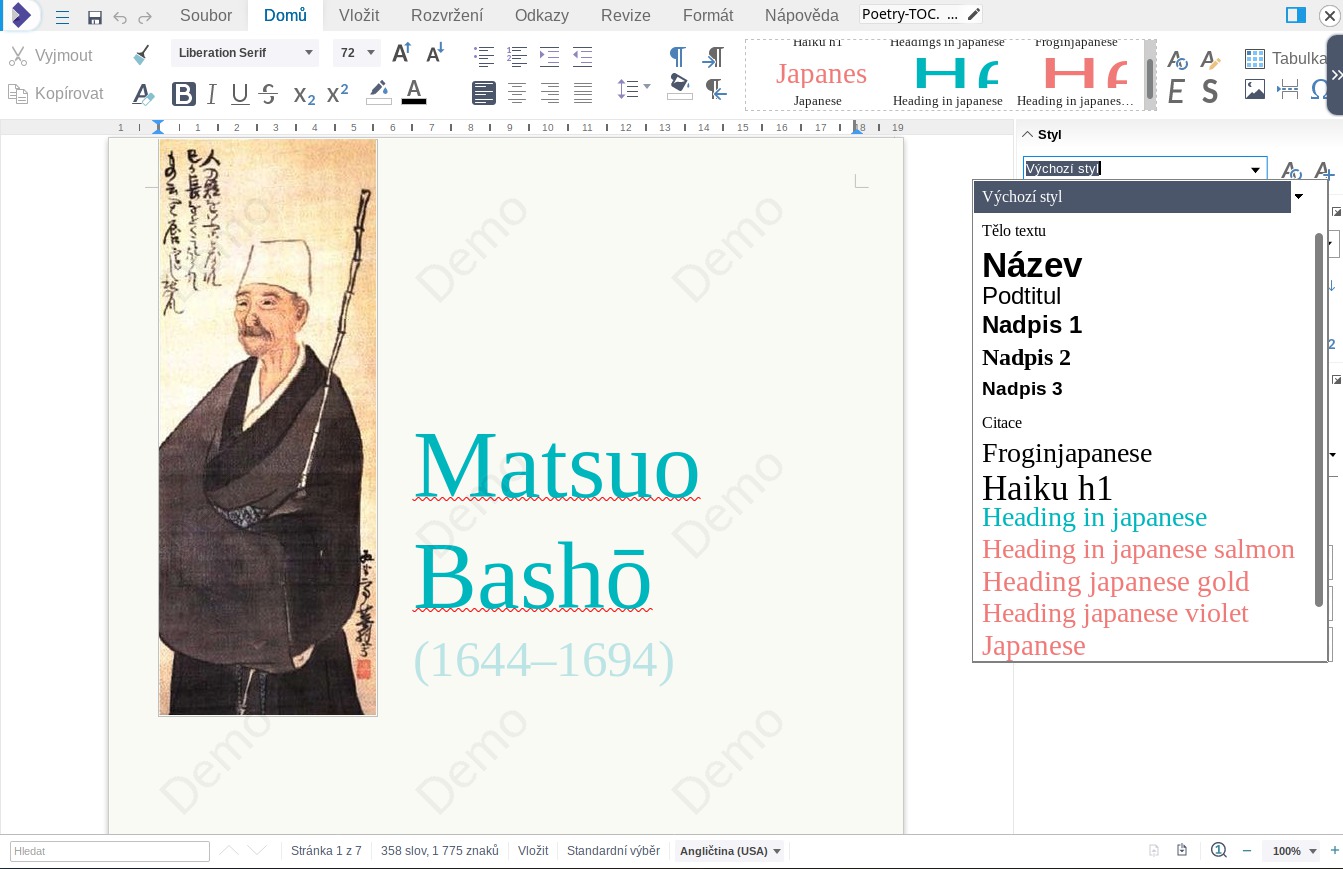
Task: Click the highlighting color swatch
Action: (379, 93)
